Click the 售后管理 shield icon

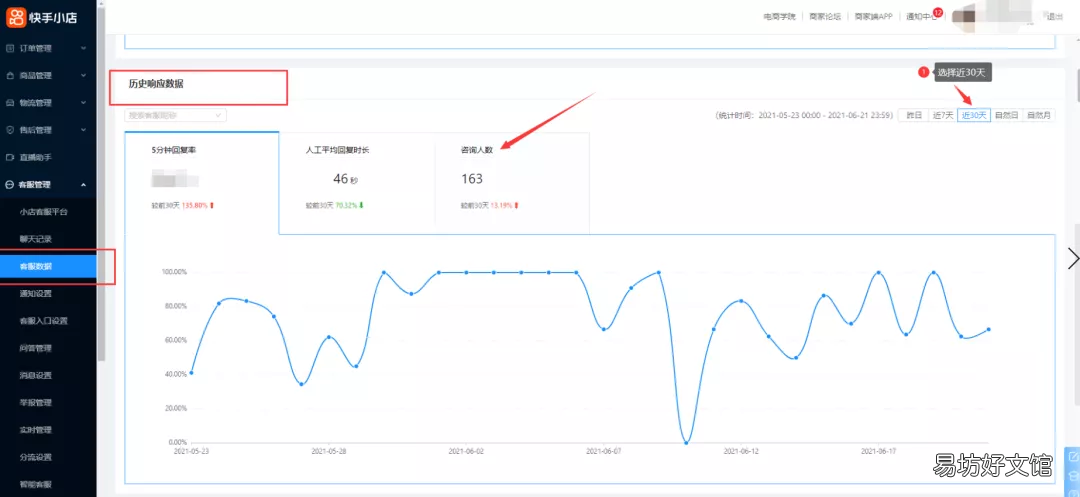pyautogui.click(x=10, y=130)
